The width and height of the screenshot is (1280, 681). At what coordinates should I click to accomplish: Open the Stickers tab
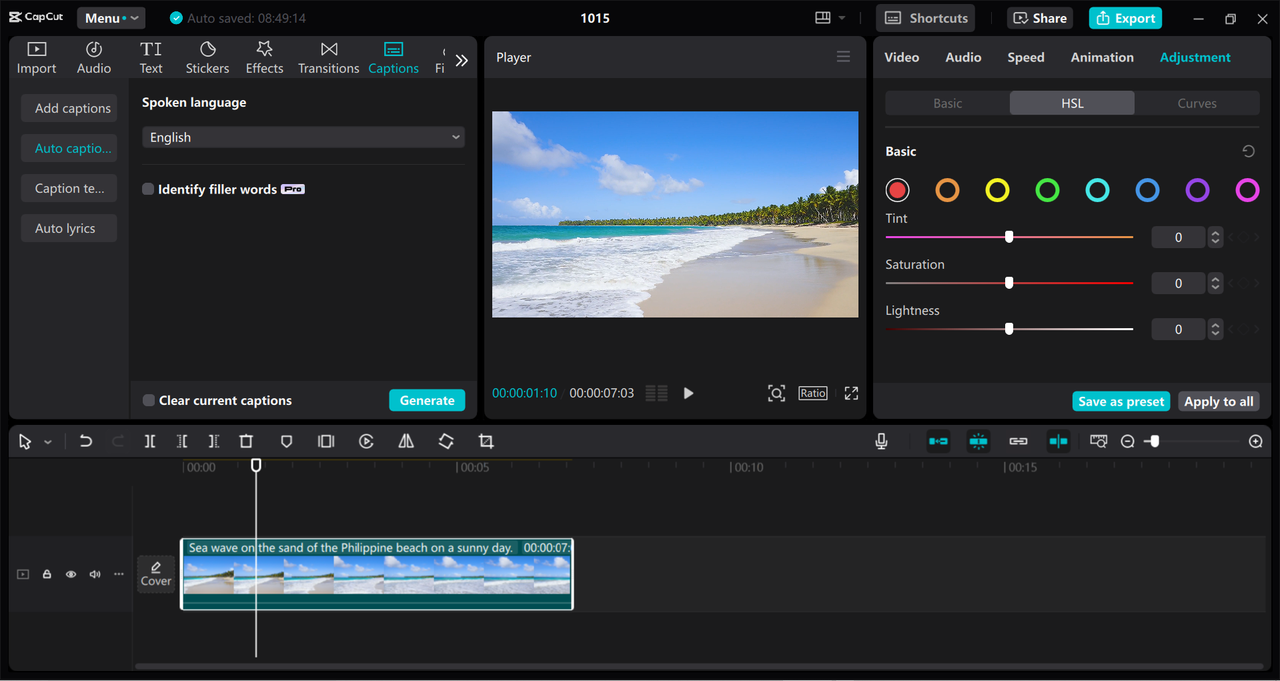point(207,58)
